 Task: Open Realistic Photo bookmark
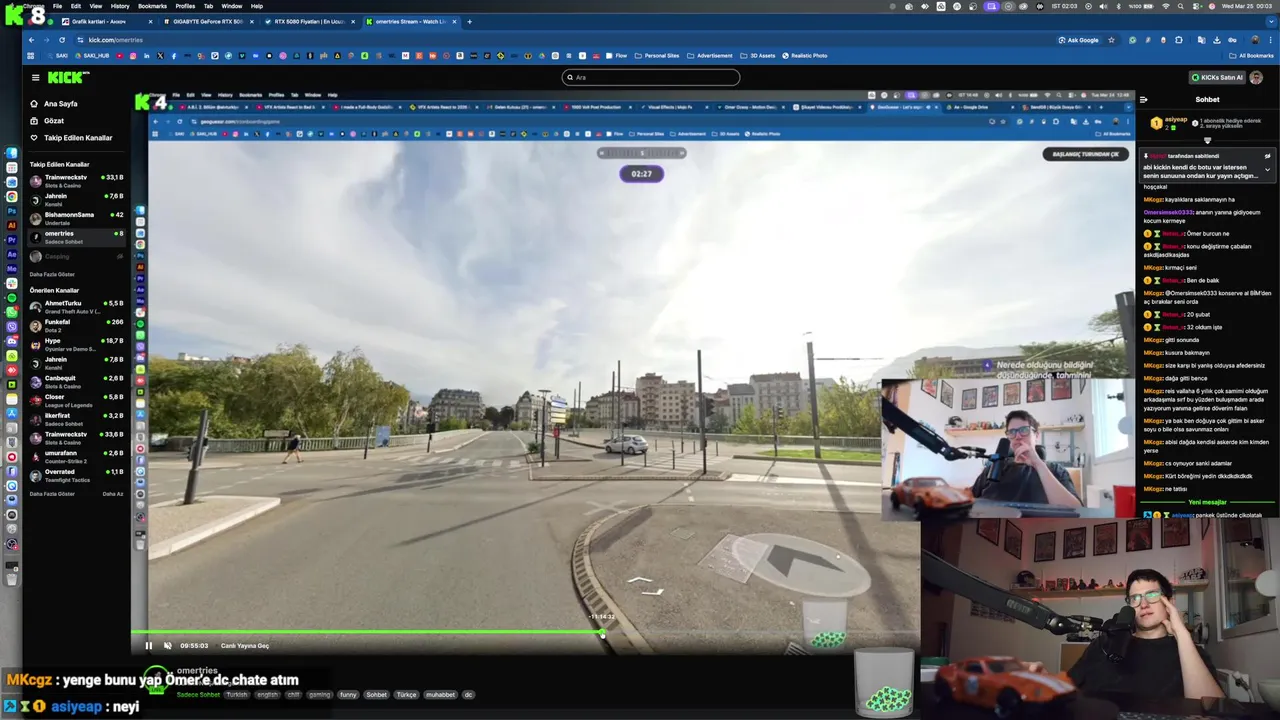pyautogui.click(x=805, y=56)
